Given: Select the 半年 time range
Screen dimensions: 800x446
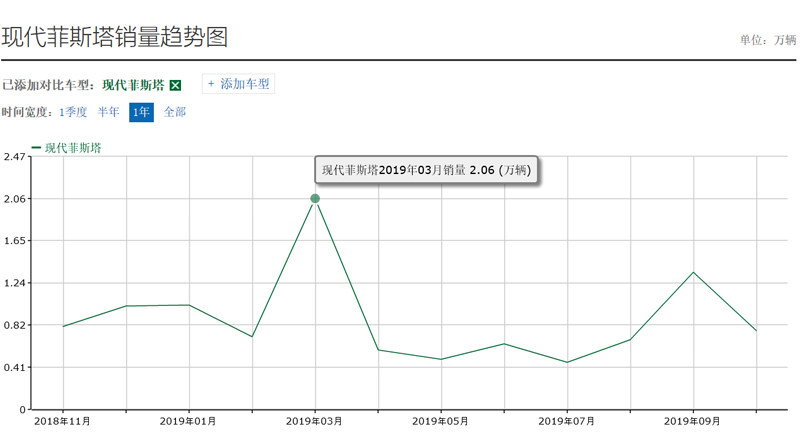Looking at the screenshot, I should [108, 112].
